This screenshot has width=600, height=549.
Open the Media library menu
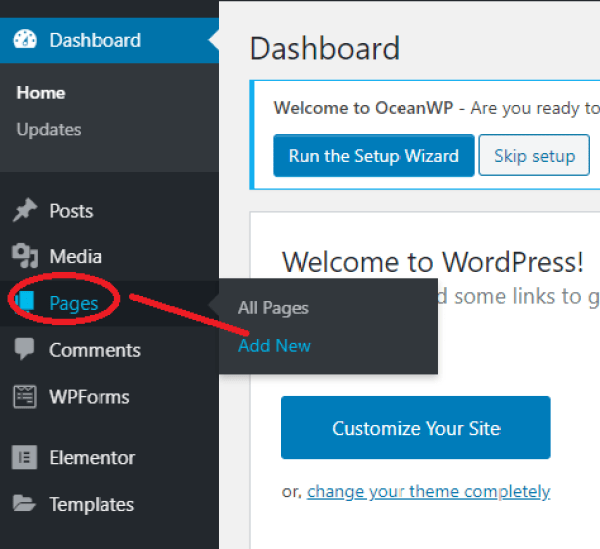[109, 256]
